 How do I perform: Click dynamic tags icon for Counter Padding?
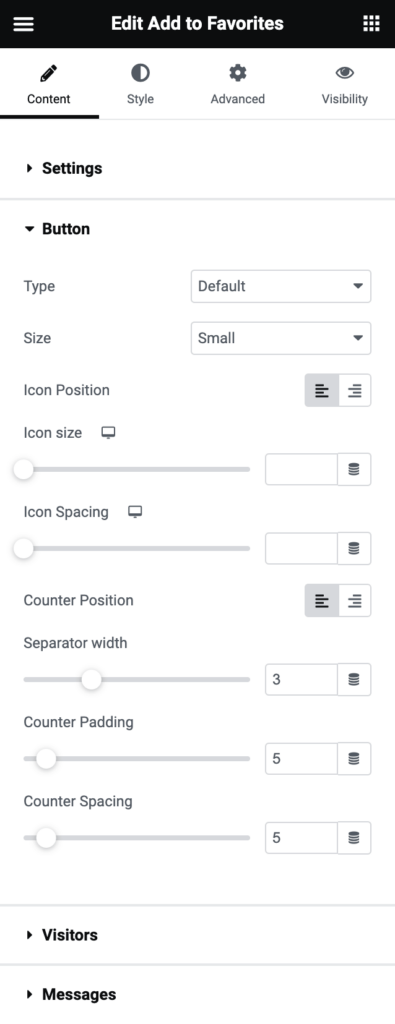coord(354,759)
